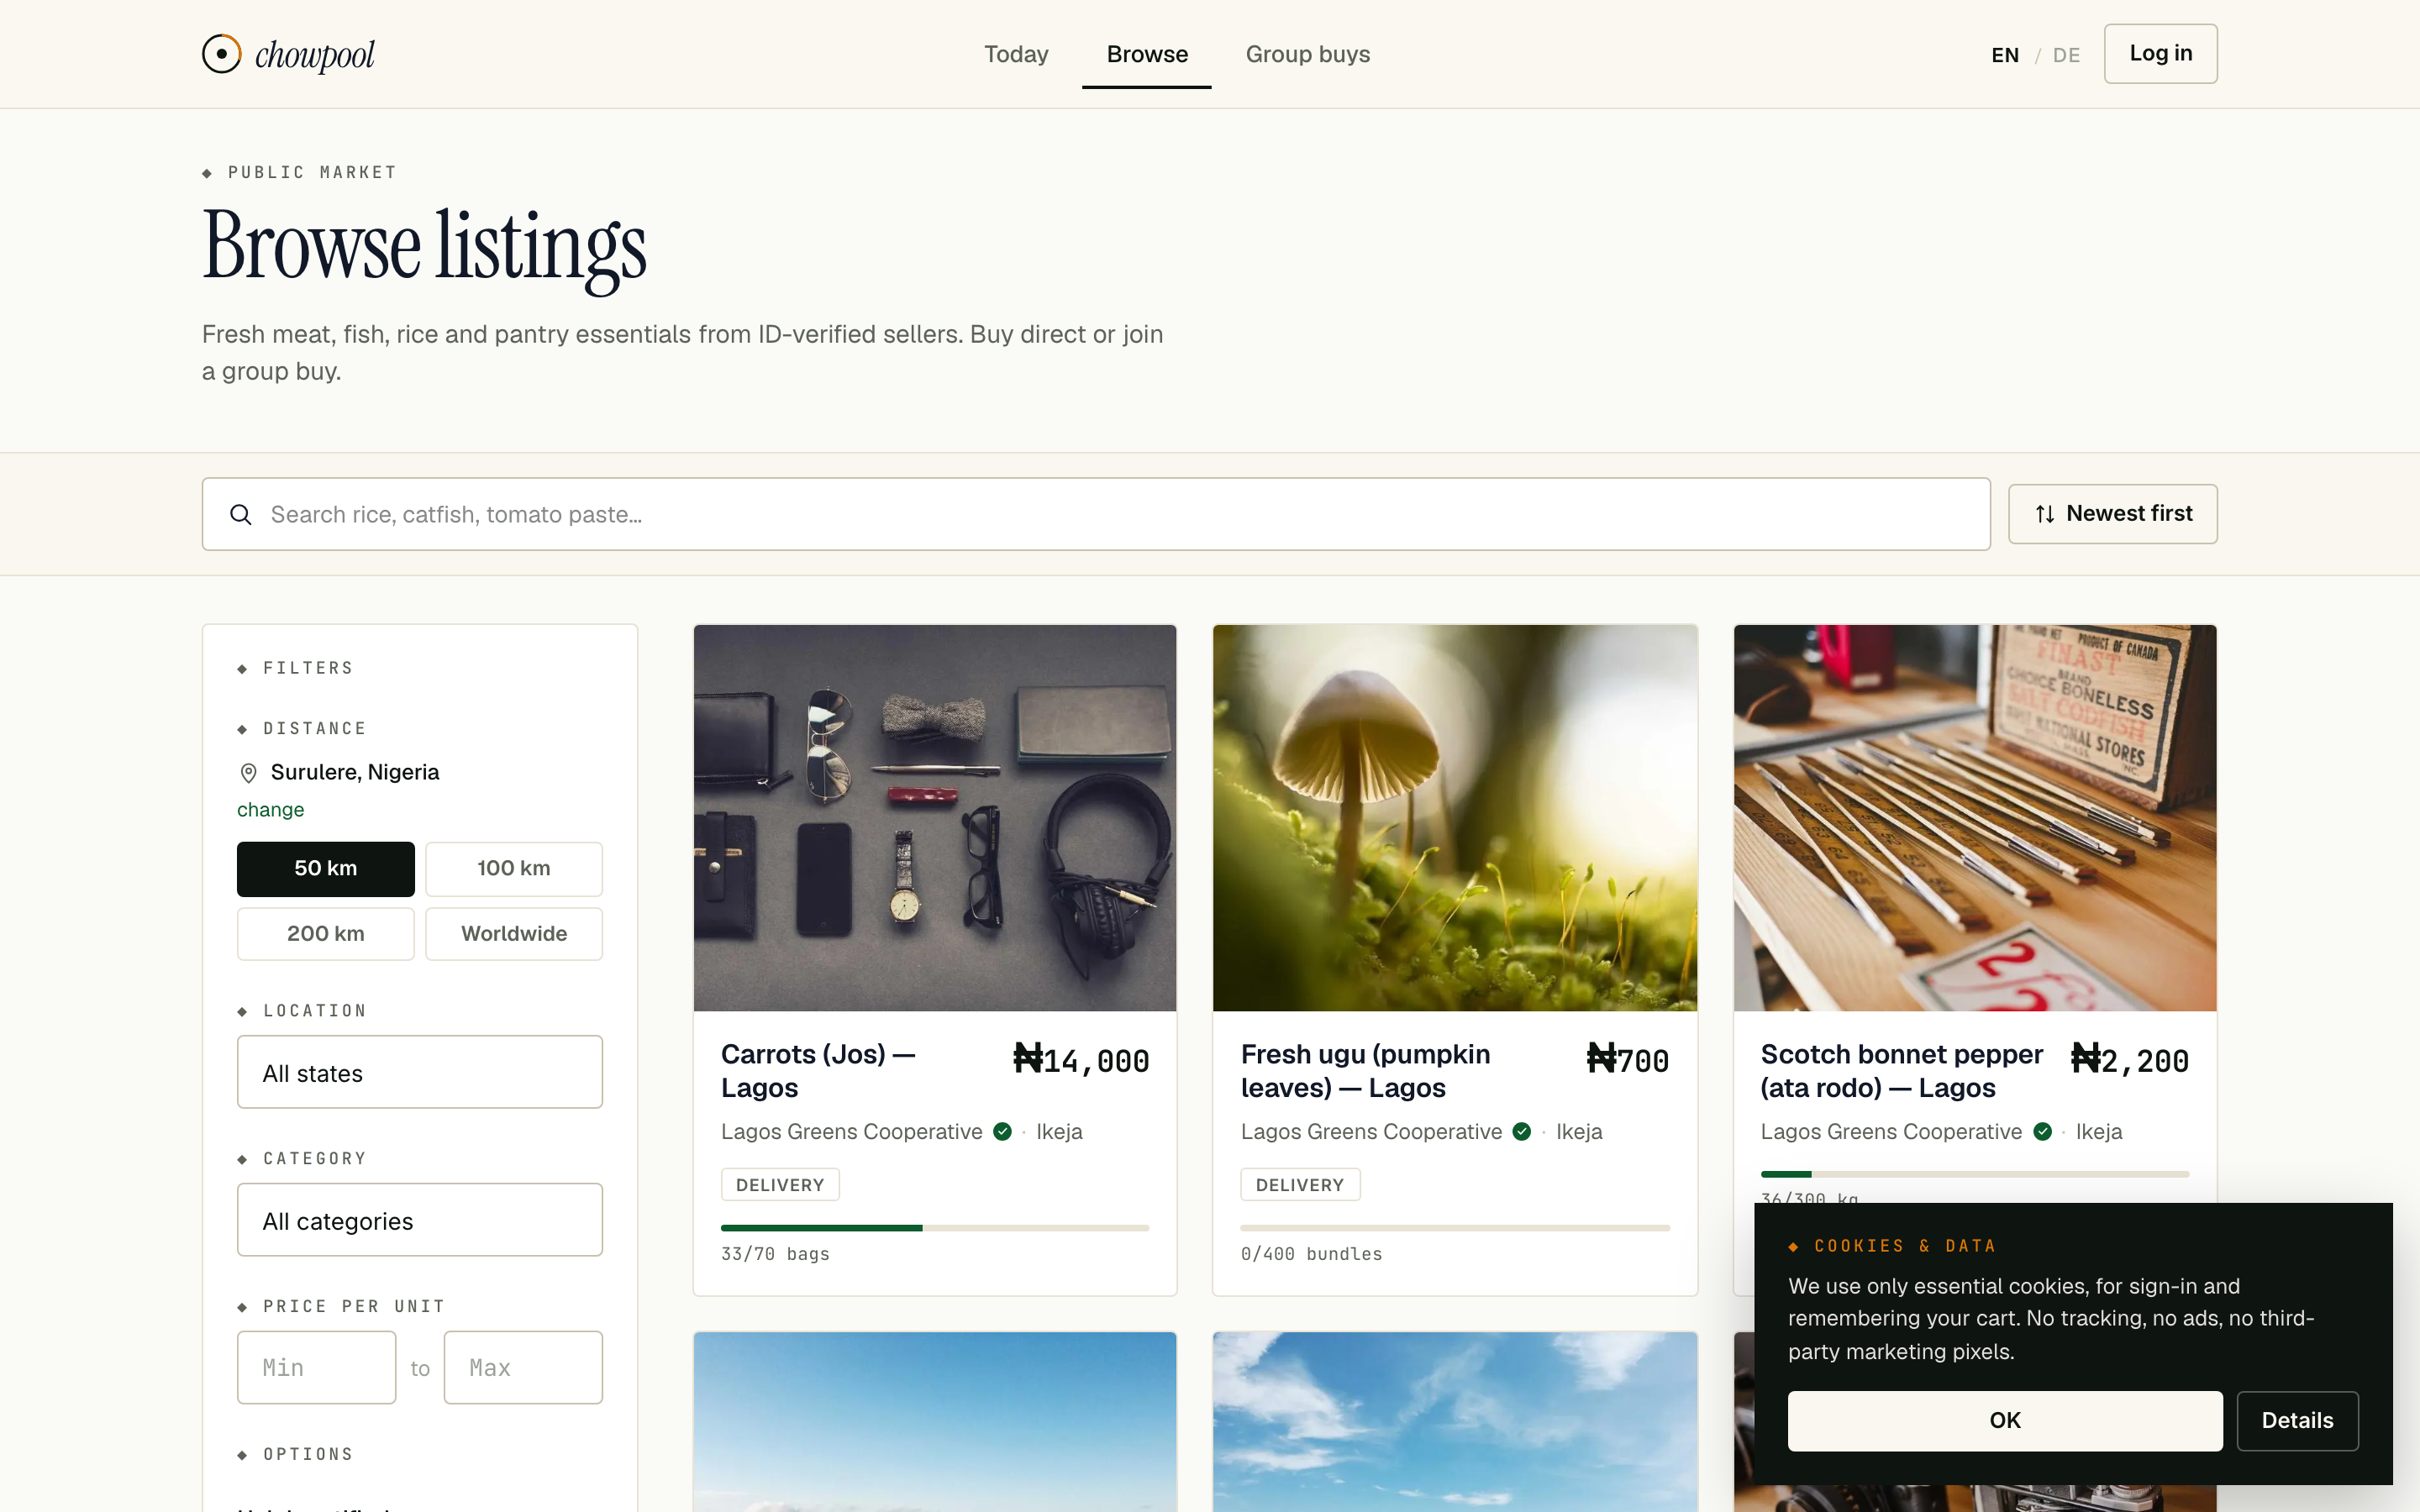Image resolution: width=2420 pixels, height=1512 pixels.
Task: Click verified badge on Scotch bonnet listing
Action: click(x=2042, y=1132)
